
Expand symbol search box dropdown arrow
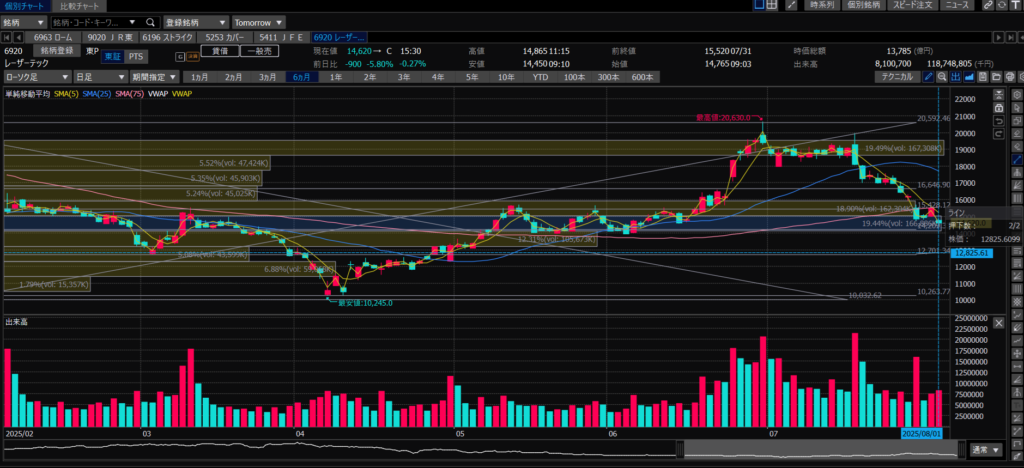[133, 22]
